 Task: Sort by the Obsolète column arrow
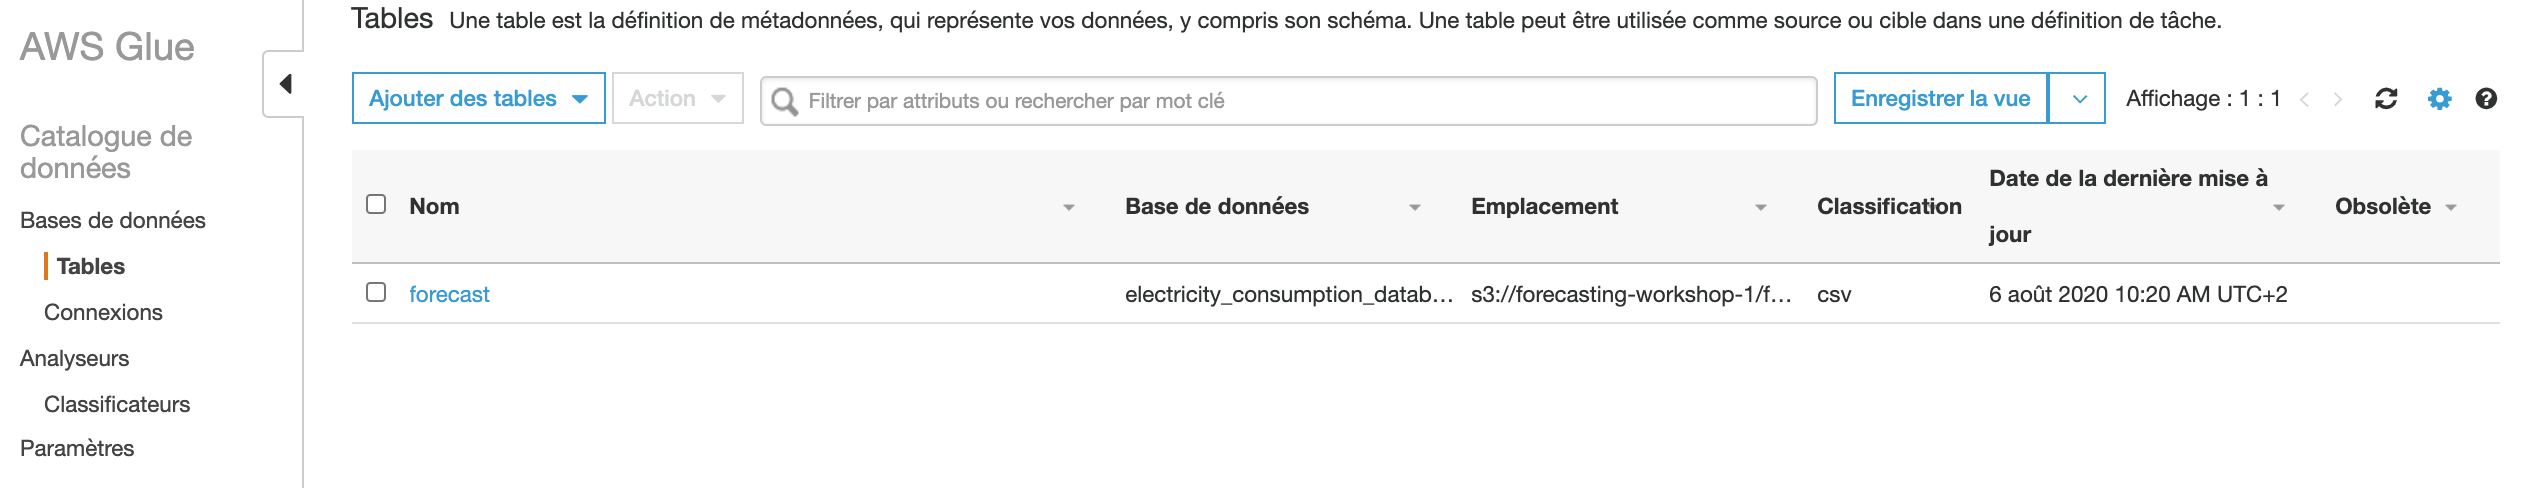2451,208
